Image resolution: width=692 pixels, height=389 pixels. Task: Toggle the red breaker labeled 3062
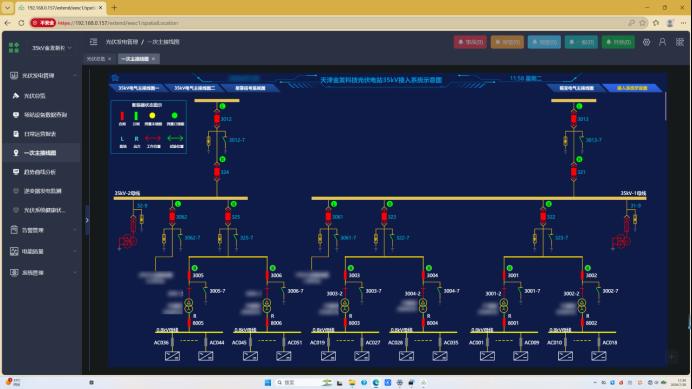click(x=172, y=217)
